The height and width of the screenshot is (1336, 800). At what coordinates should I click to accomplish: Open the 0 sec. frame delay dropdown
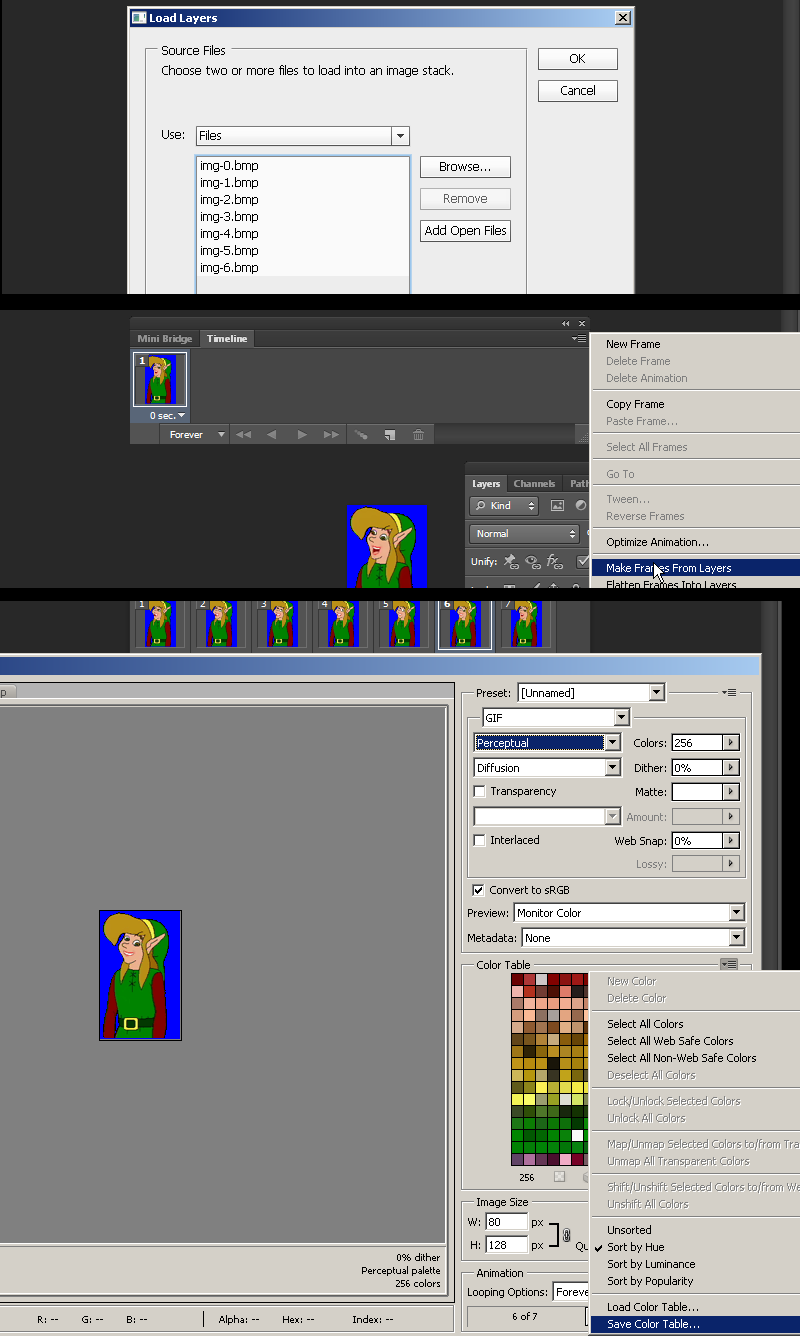tap(167, 415)
